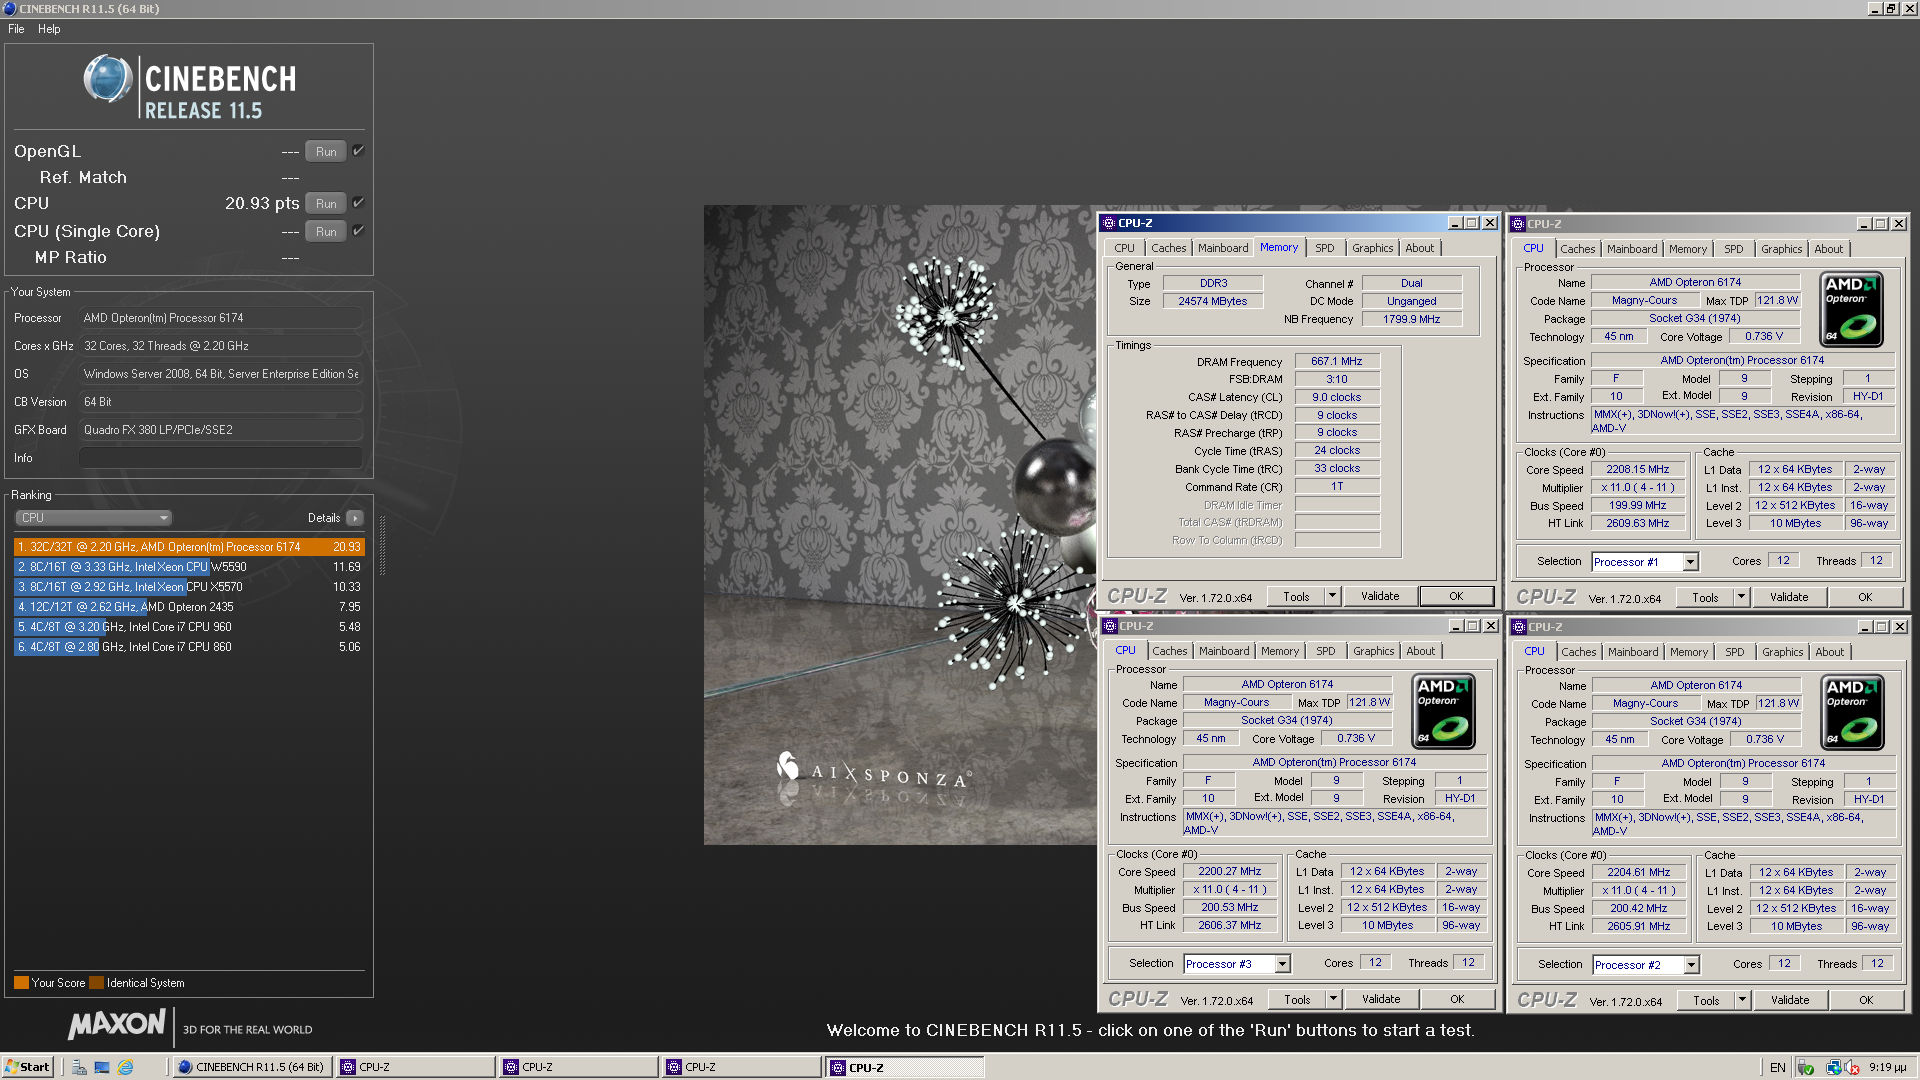Open Tools dropdown arrow in Processor #3 window
This screenshot has height=1080, width=1920.
(1333, 999)
